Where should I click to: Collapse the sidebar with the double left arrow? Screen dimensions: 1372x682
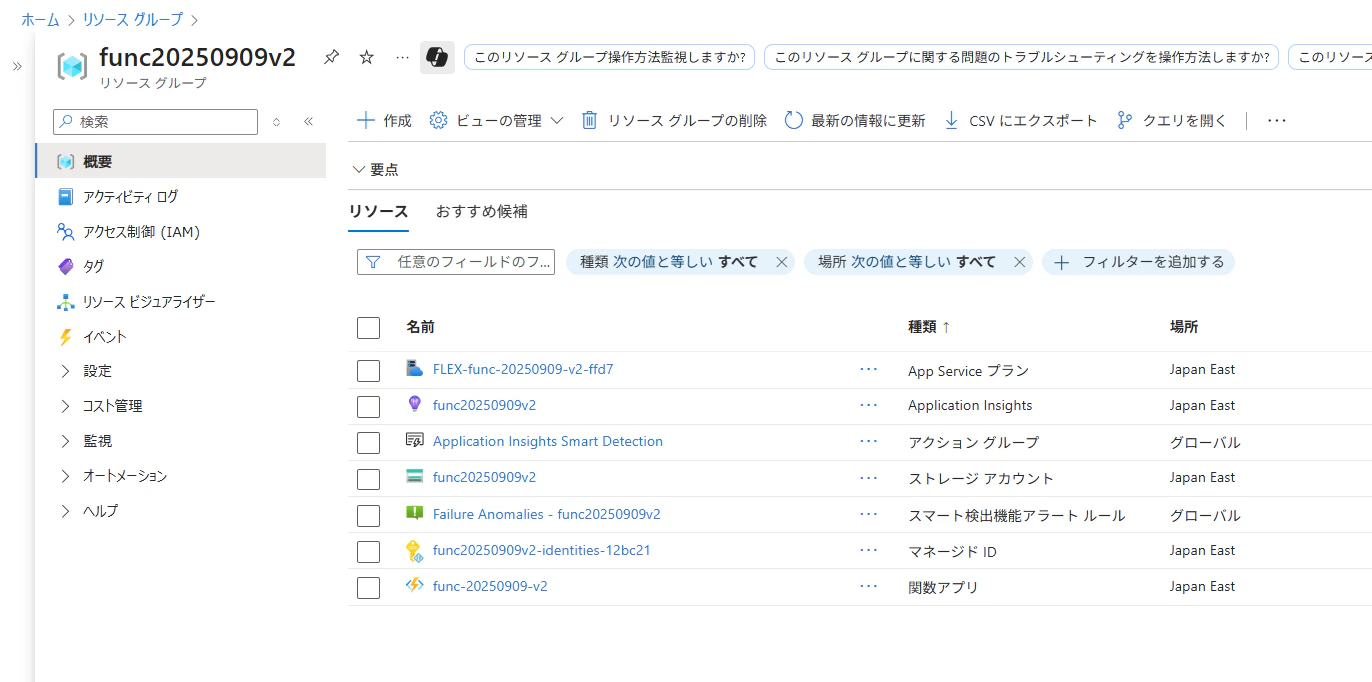[308, 122]
